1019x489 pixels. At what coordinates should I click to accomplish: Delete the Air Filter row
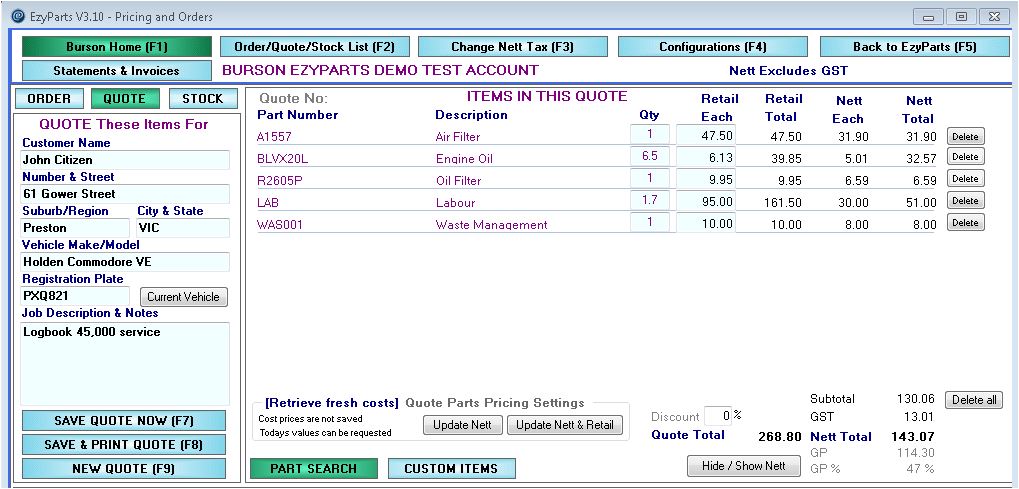click(966, 137)
